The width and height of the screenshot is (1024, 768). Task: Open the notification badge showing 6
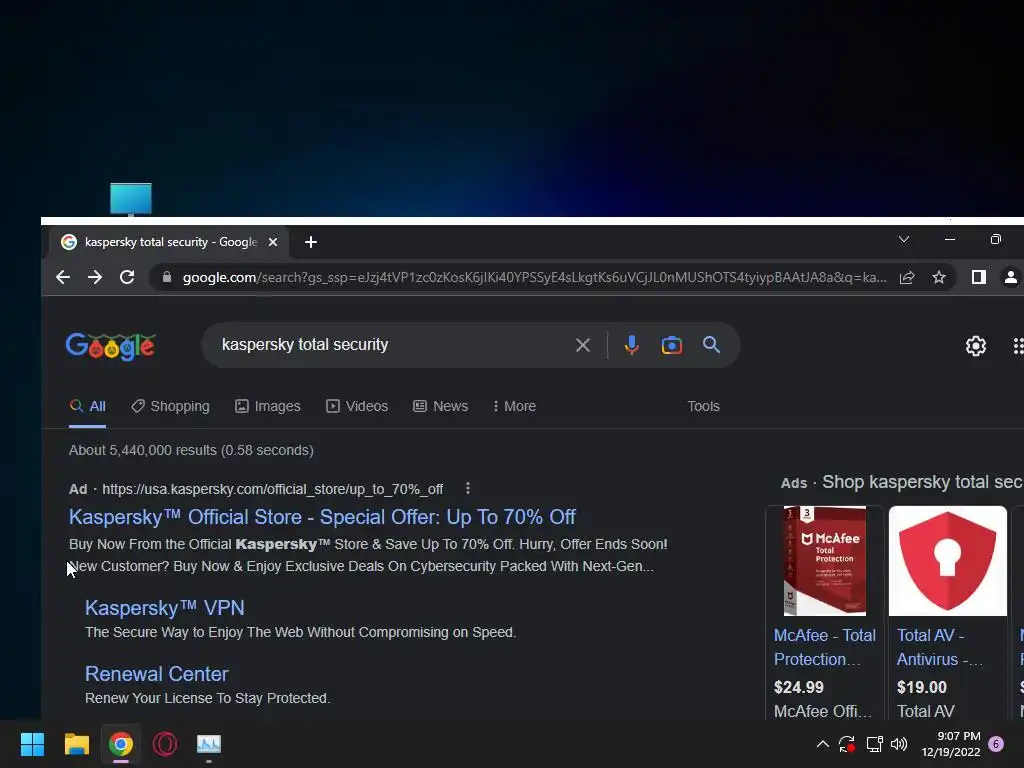click(x=996, y=744)
